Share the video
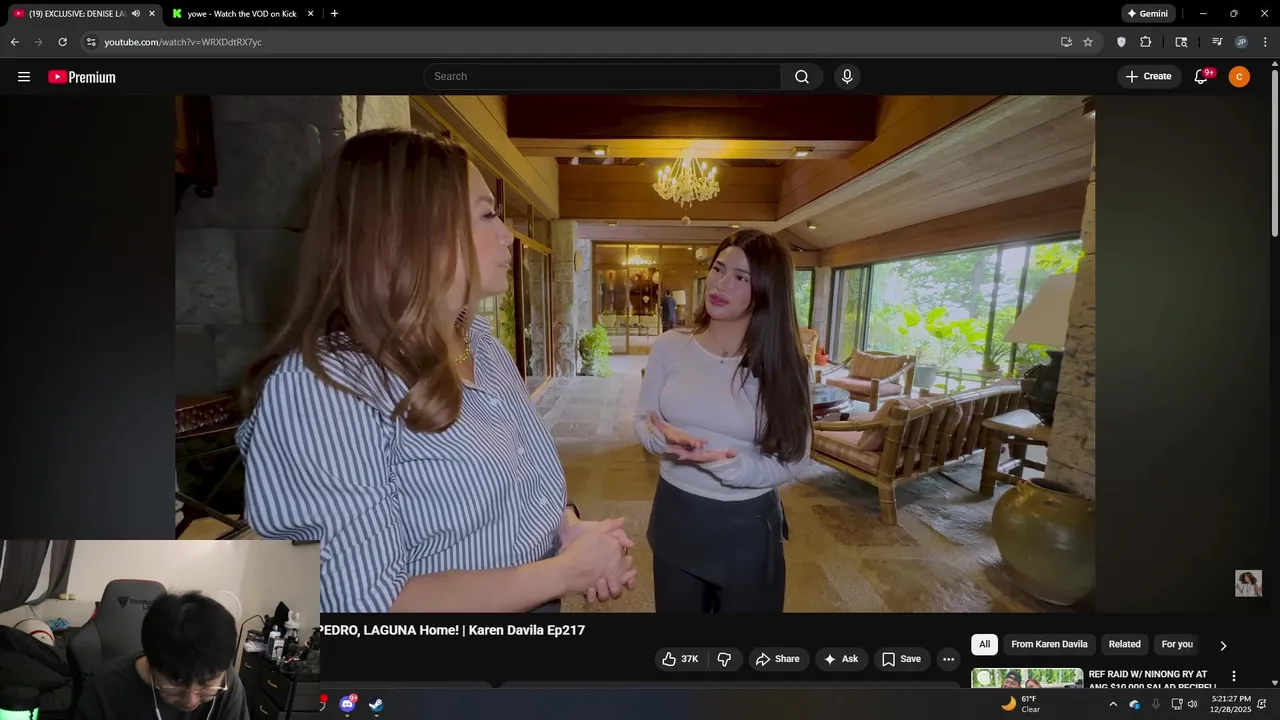Viewport: 1280px width, 720px height. [x=777, y=659]
